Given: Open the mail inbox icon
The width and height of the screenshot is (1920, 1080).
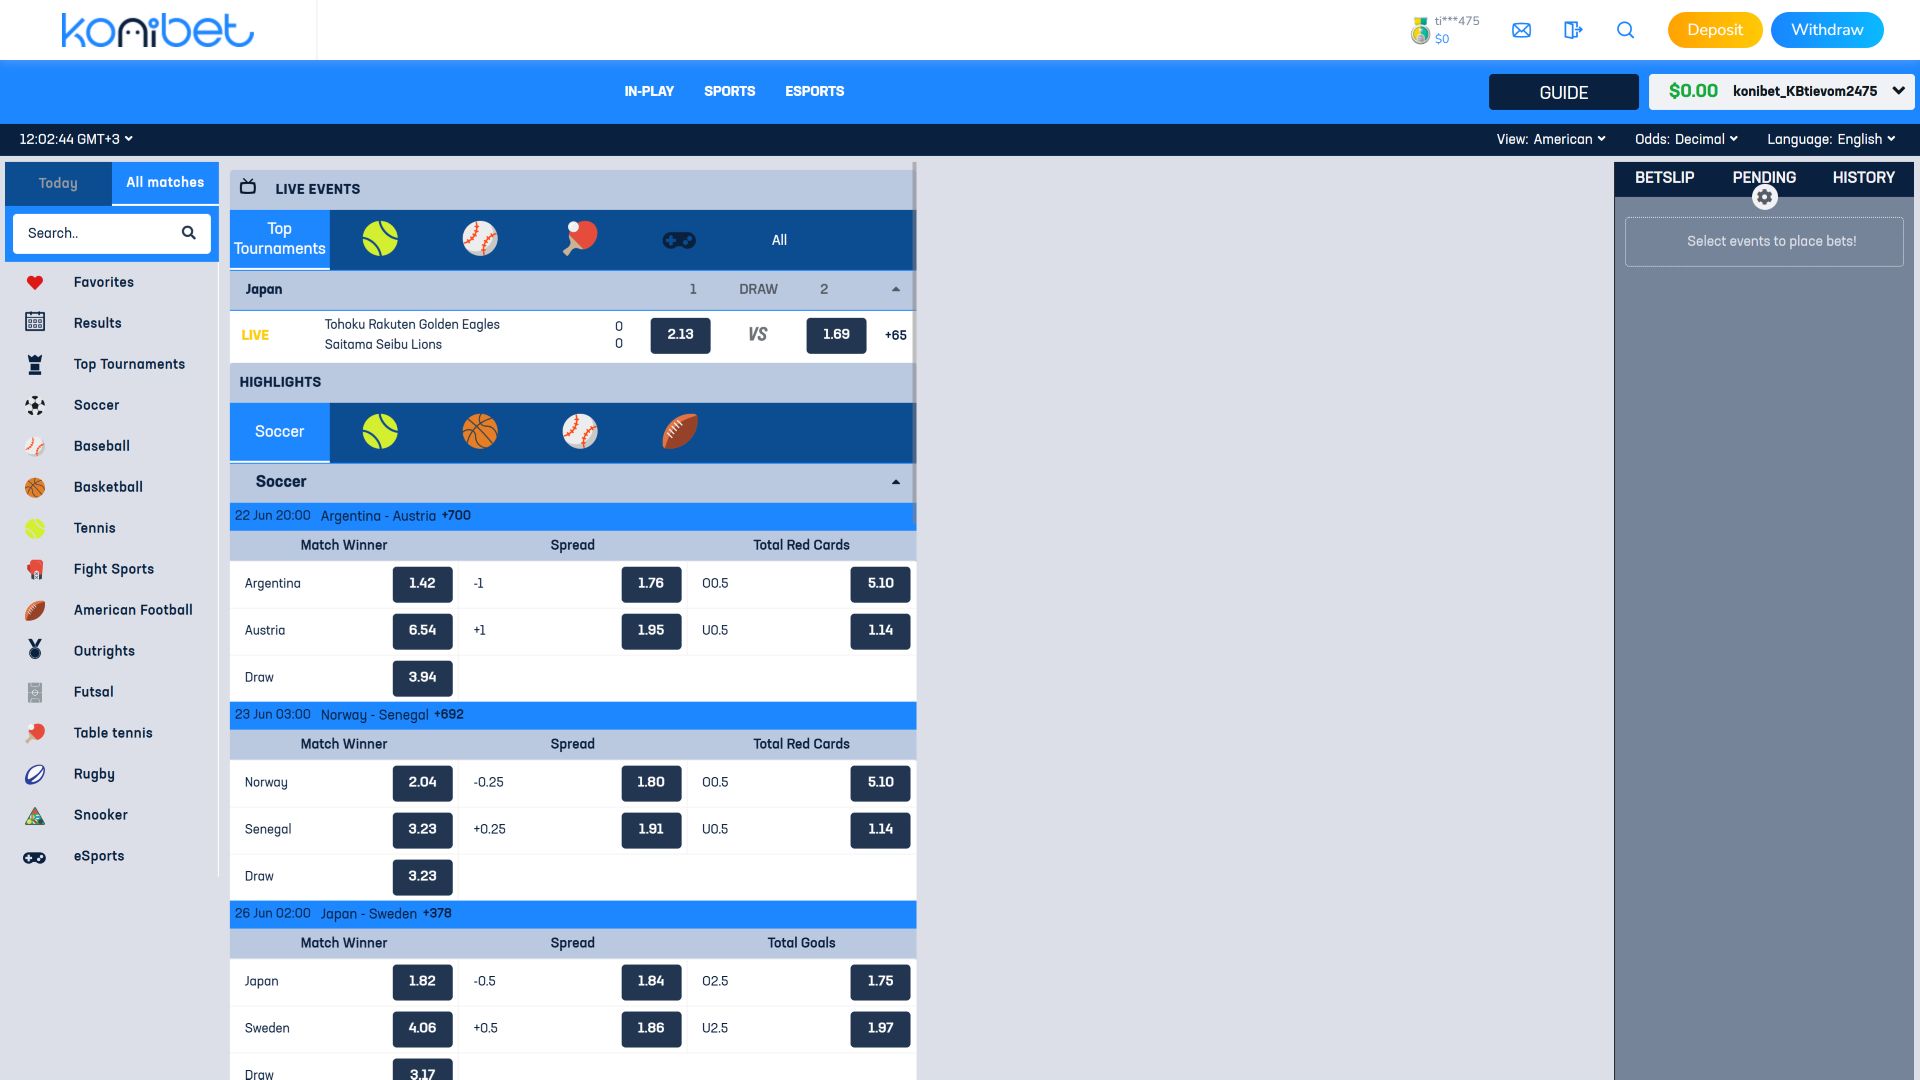Looking at the screenshot, I should (1521, 30).
